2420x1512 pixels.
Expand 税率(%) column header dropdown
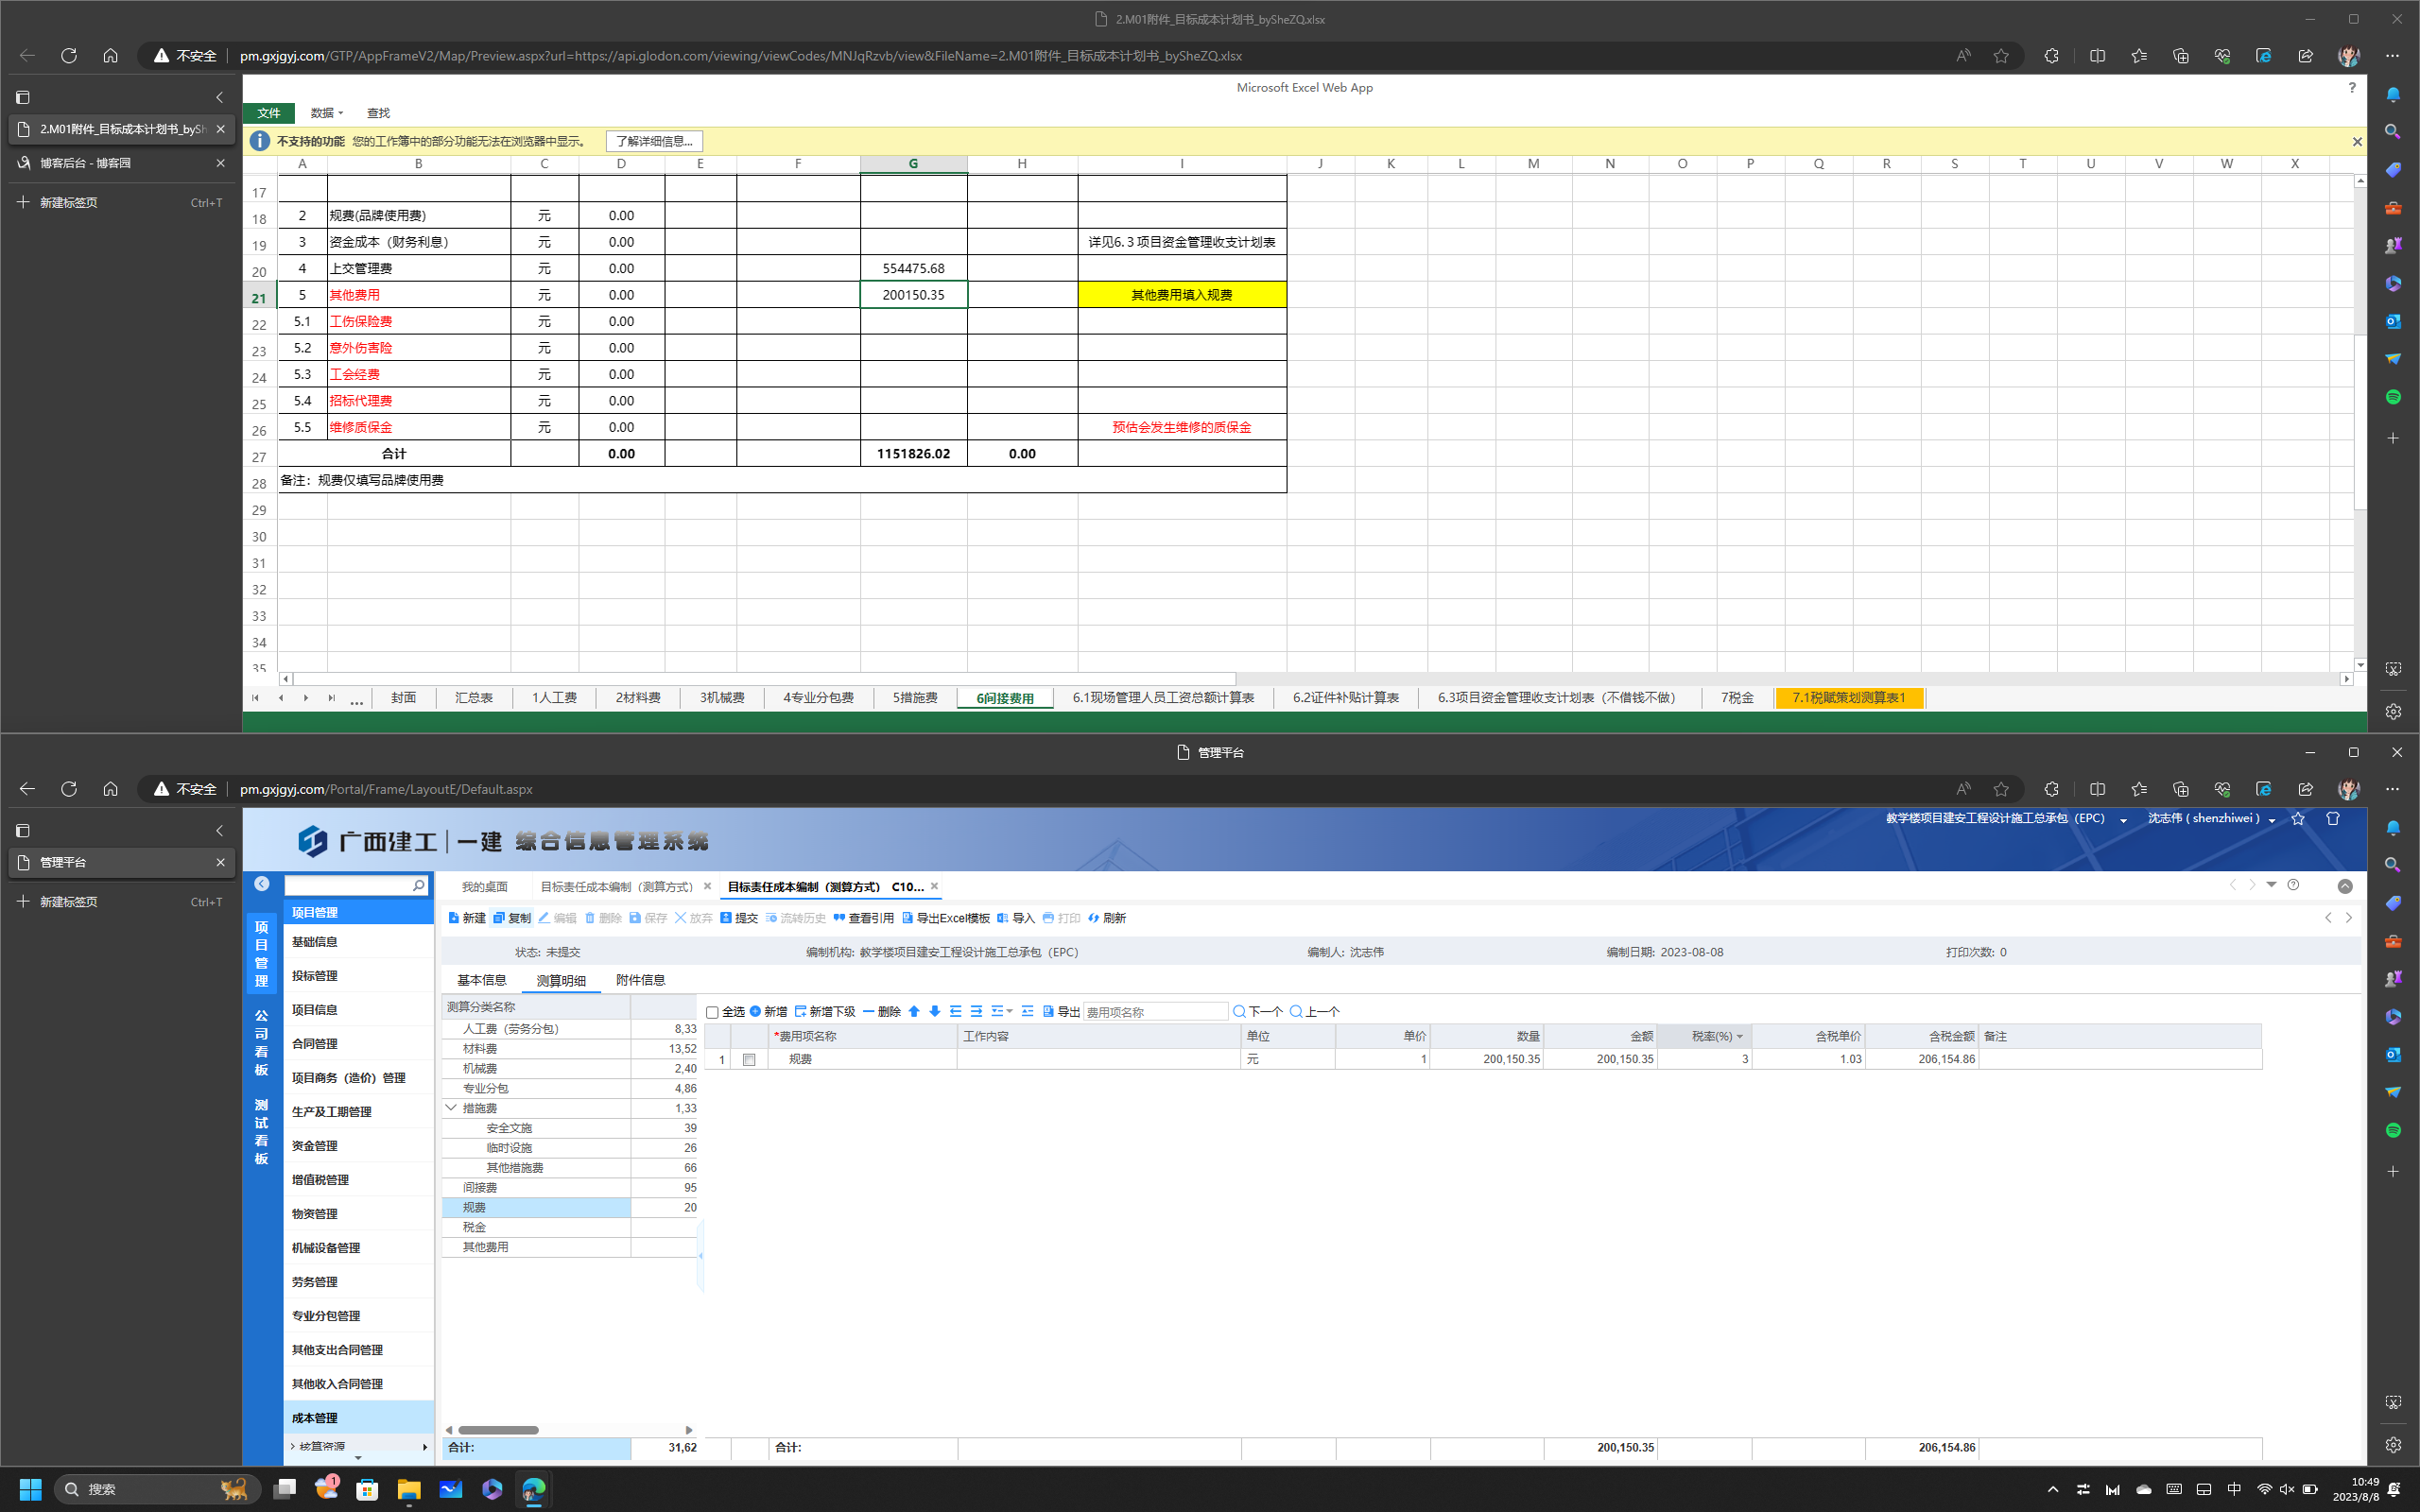1740,1037
